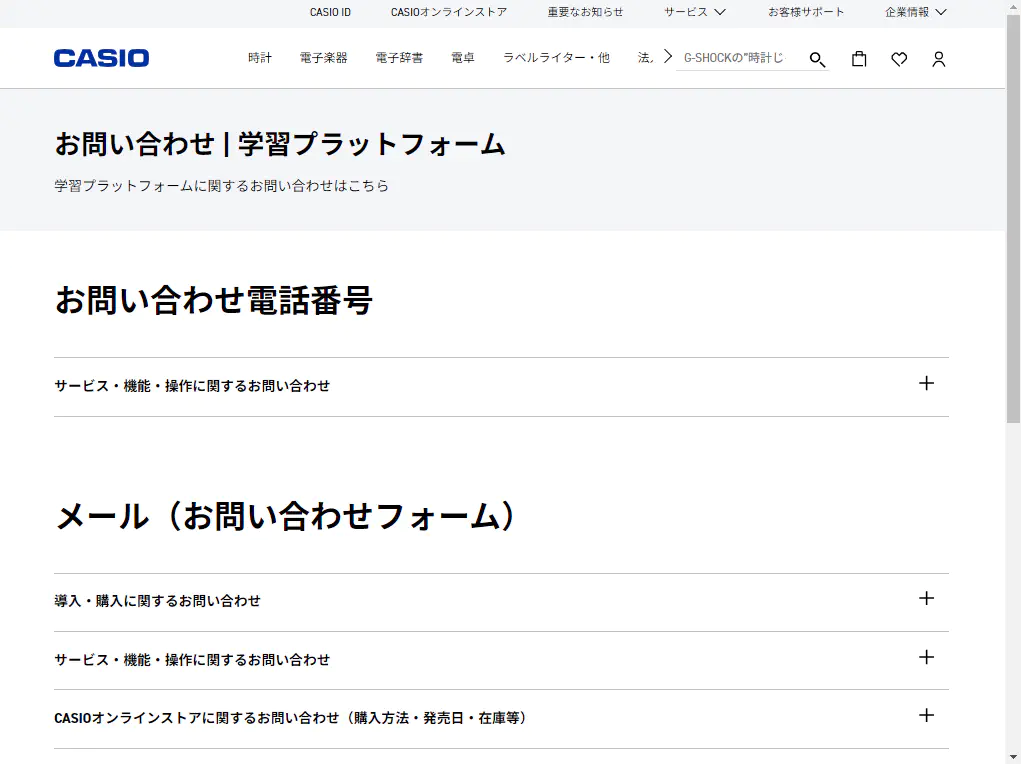
Task: Open the shopping bag icon
Action: click(858, 59)
